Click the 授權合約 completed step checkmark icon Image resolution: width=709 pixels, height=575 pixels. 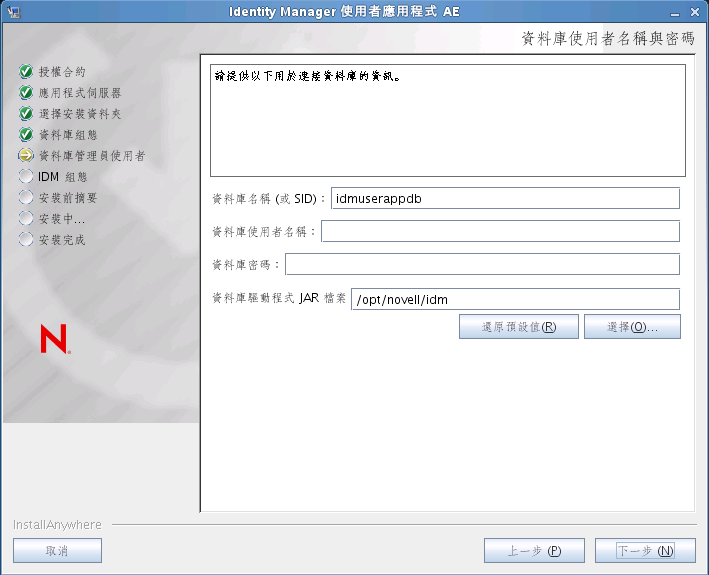tap(26, 71)
